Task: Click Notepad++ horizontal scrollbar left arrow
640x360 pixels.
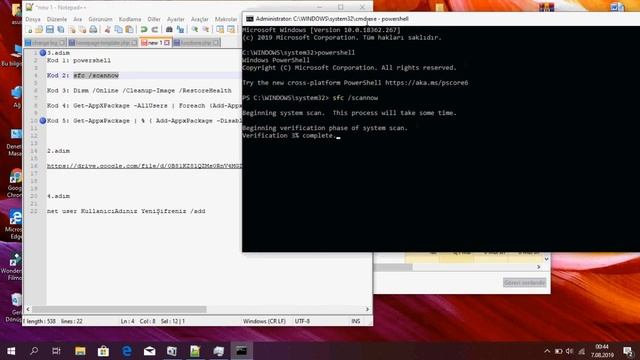Action: [28, 309]
